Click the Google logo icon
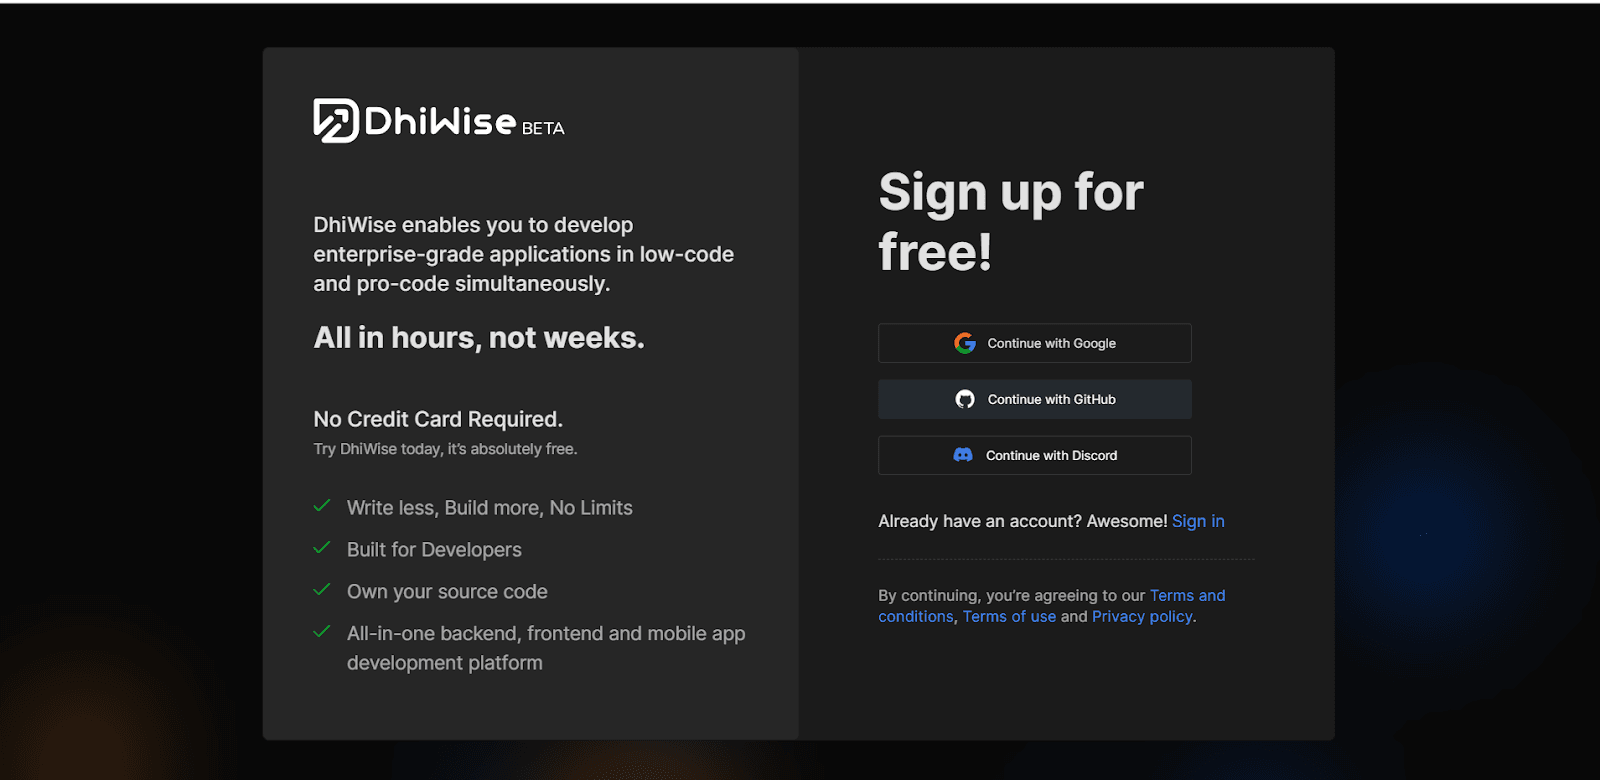This screenshot has width=1600, height=780. pos(965,343)
